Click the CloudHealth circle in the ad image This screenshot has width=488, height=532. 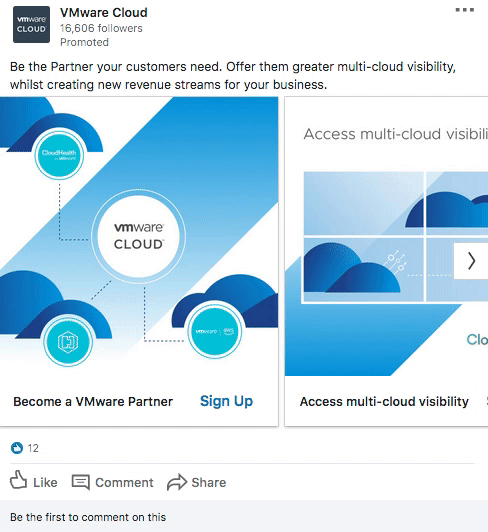(x=59, y=154)
